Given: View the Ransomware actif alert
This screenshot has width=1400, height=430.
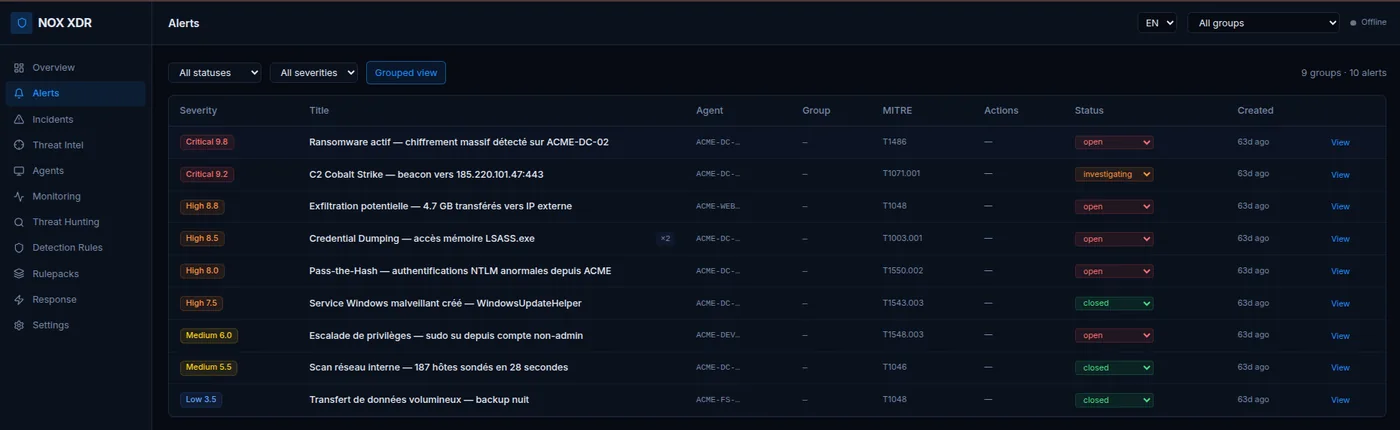Looking at the screenshot, I should pos(1340,142).
